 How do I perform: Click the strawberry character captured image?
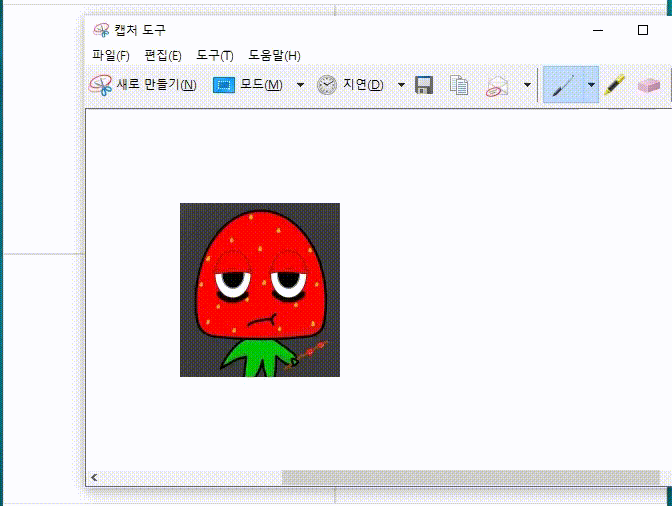coord(260,290)
